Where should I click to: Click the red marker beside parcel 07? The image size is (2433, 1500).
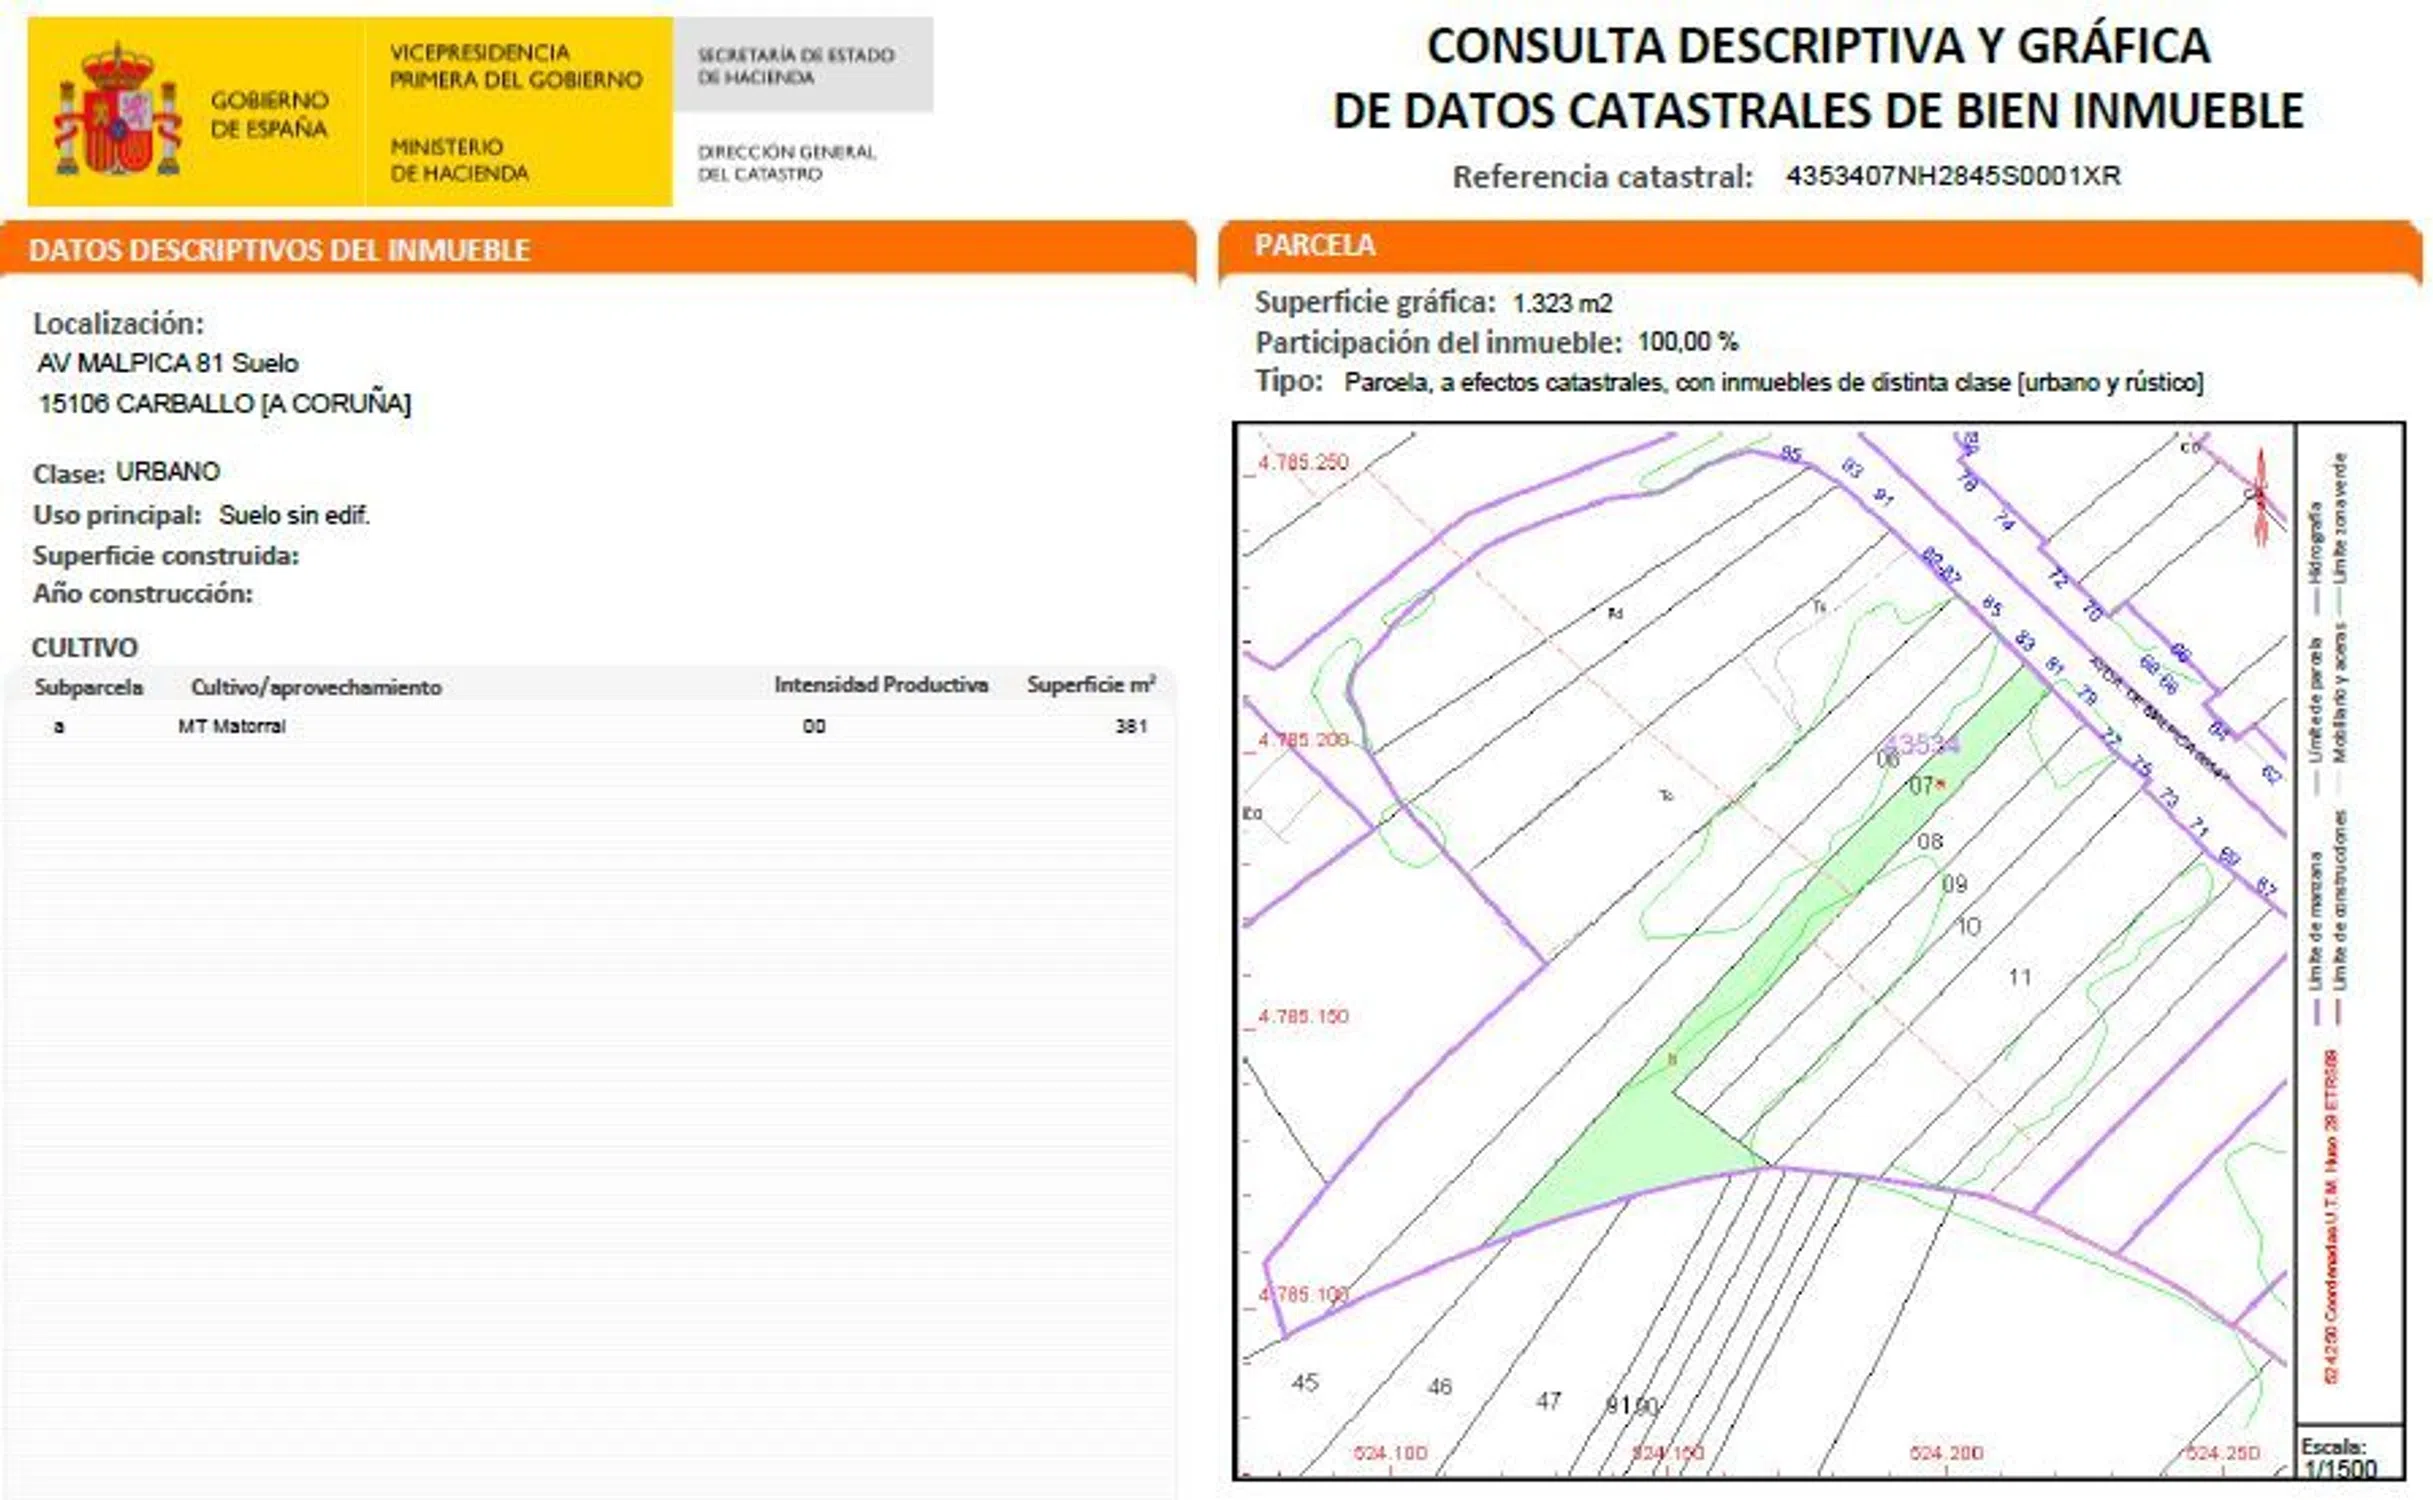coord(1941,785)
